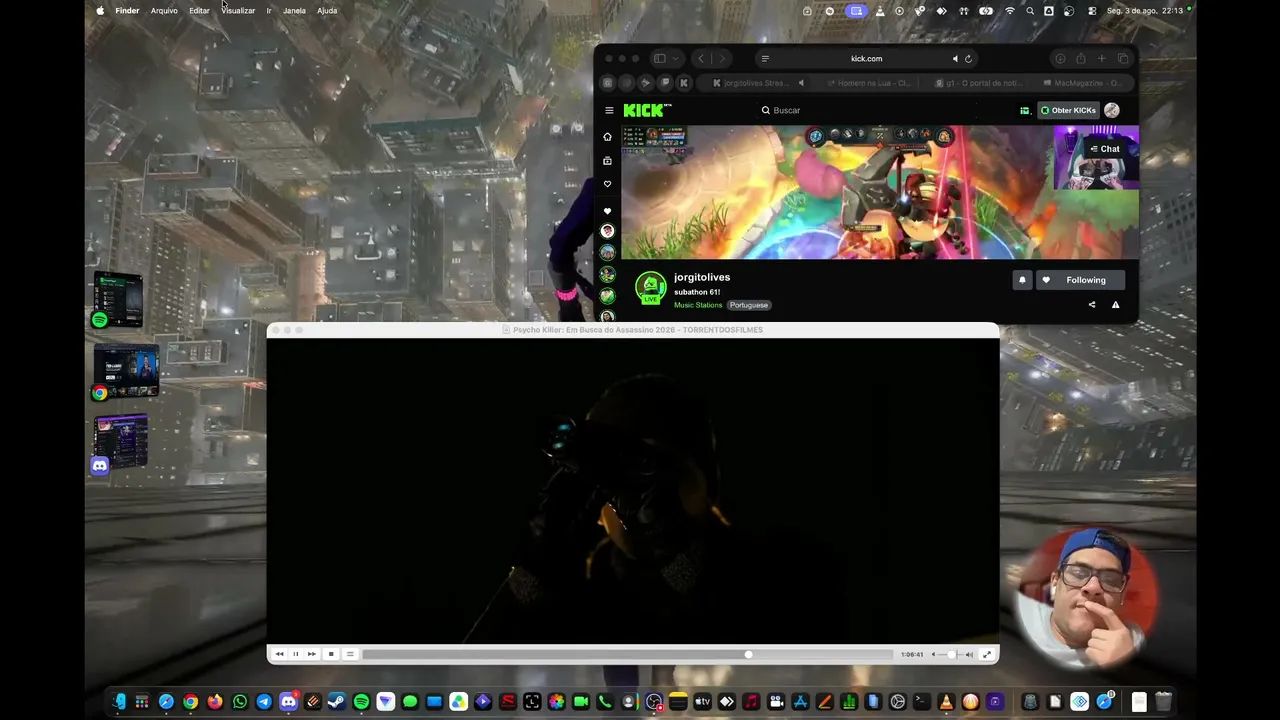Viewport: 1280px width, 720px height.
Task: Toggle the Chat panel on stream
Action: click(1104, 149)
